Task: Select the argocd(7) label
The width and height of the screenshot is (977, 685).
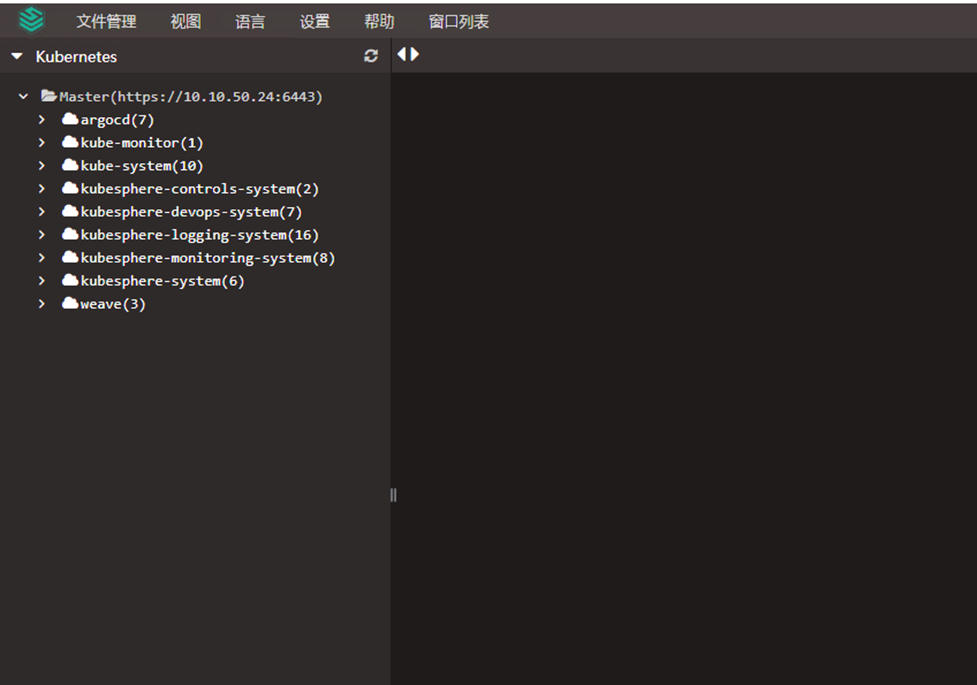Action: click(117, 120)
